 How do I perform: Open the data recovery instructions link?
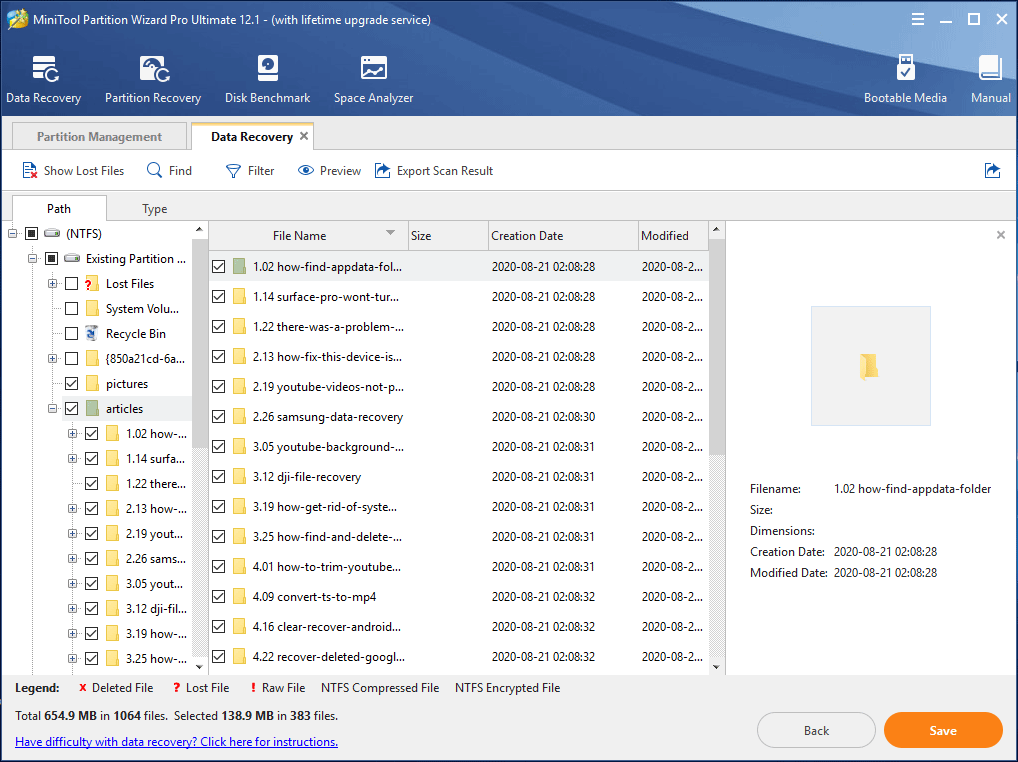[176, 742]
